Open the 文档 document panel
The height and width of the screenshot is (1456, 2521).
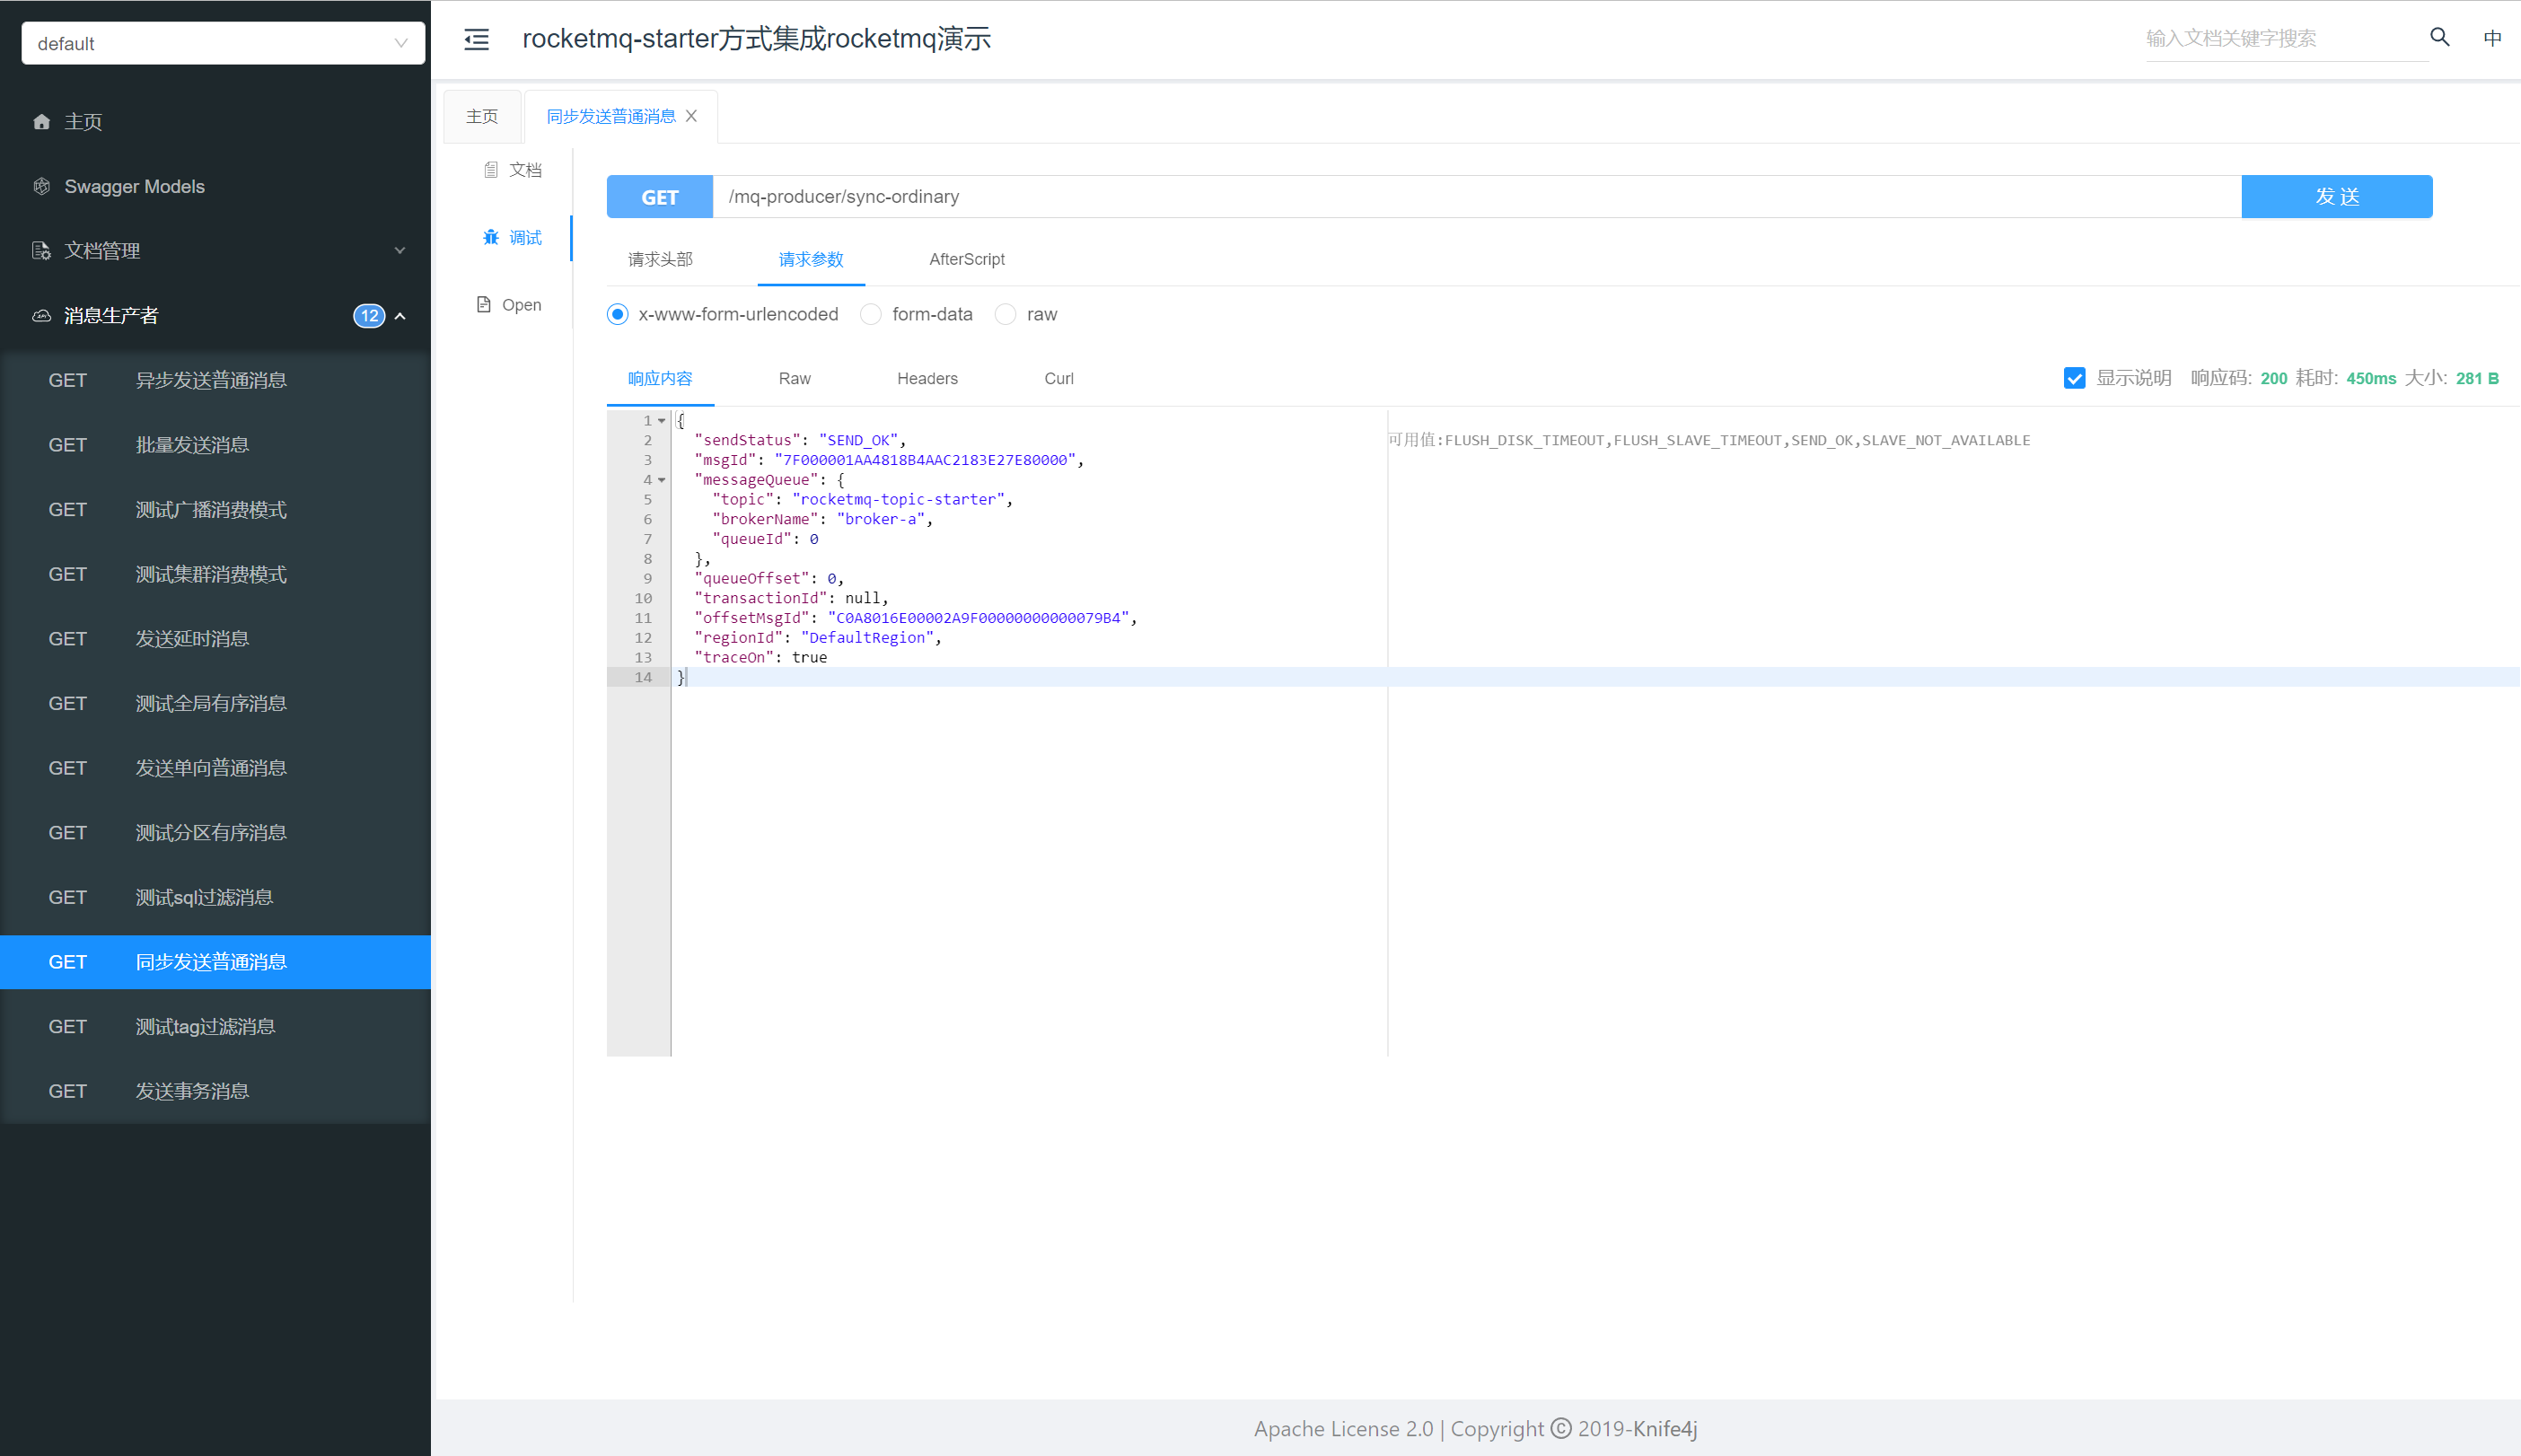tap(513, 170)
